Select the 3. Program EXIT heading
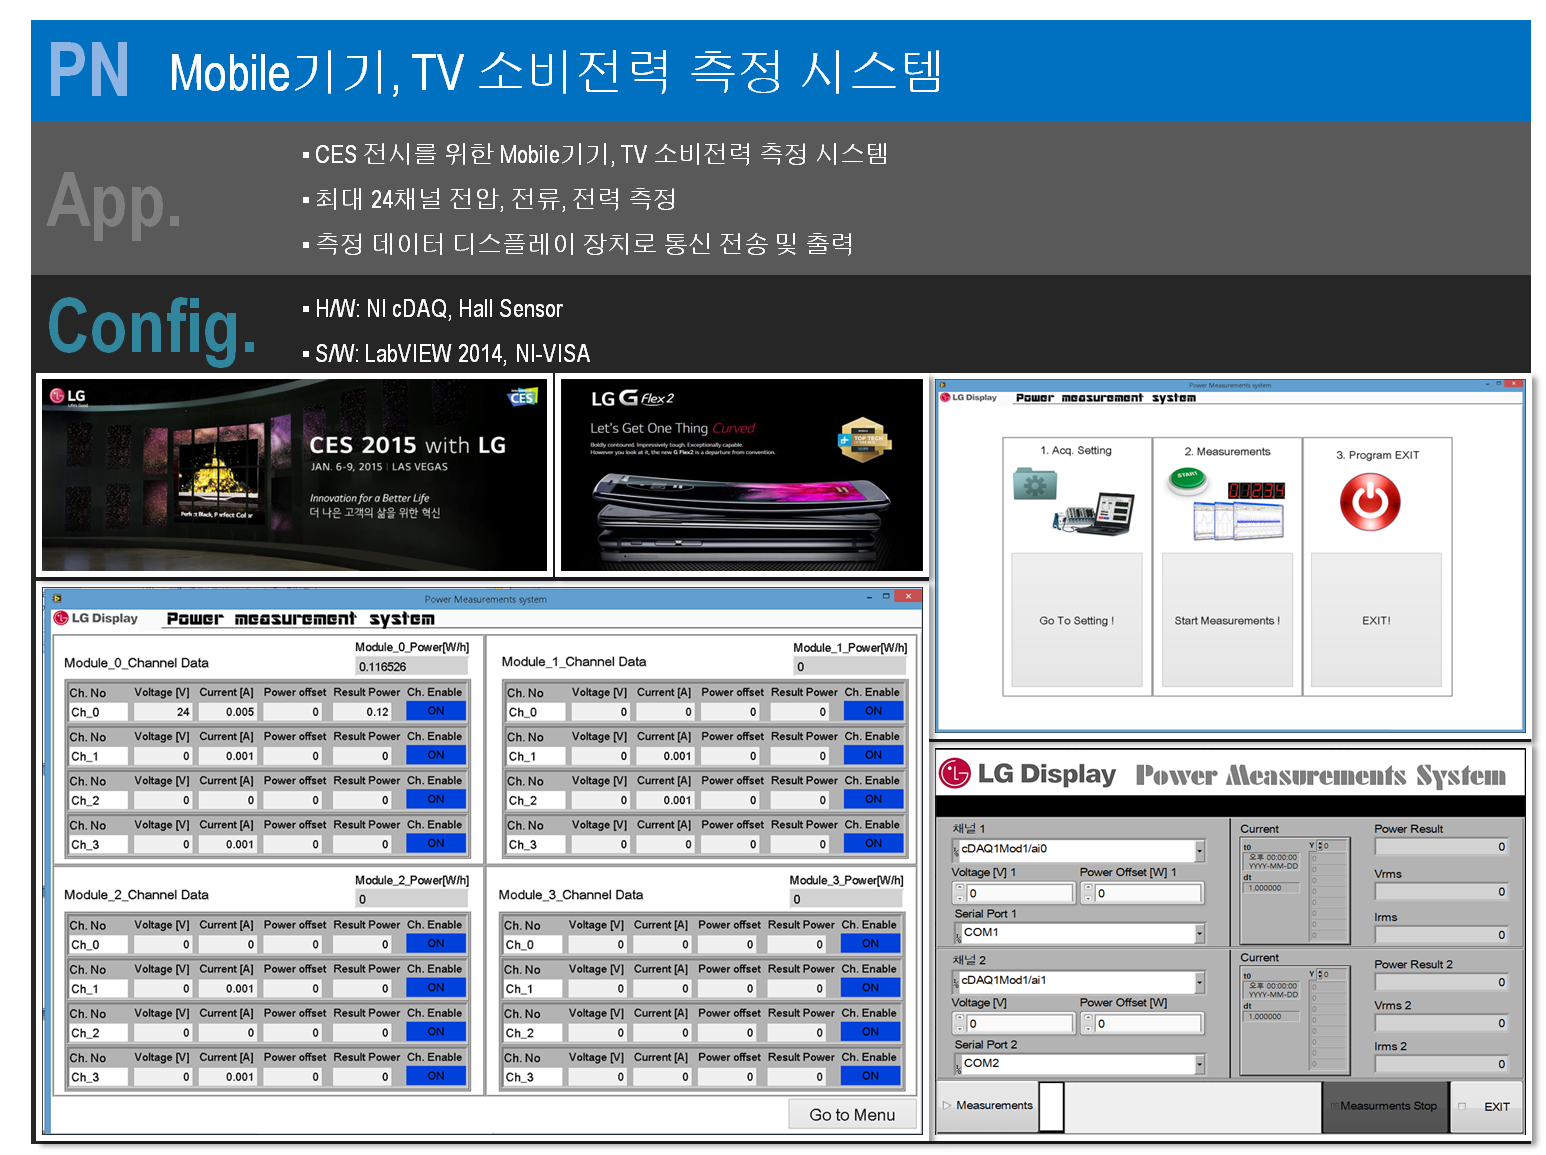1546x1155 pixels. [1377, 454]
